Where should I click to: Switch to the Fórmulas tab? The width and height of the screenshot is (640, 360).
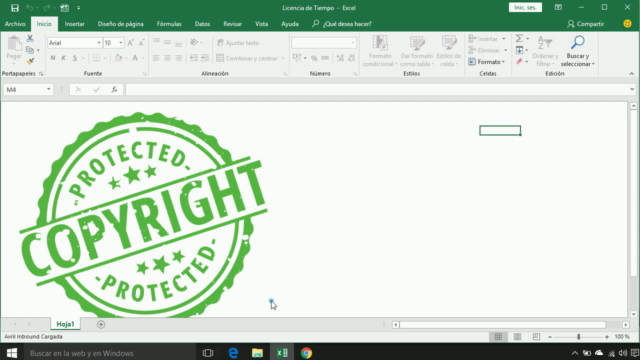tap(169, 24)
